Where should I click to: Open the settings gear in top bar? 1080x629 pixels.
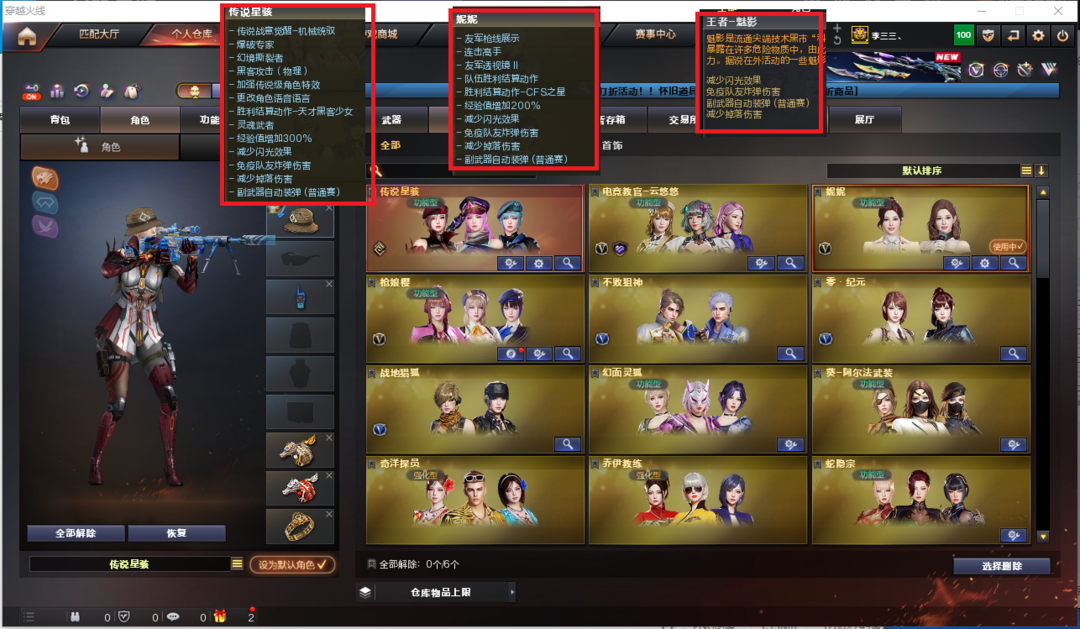click(1038, 36)
